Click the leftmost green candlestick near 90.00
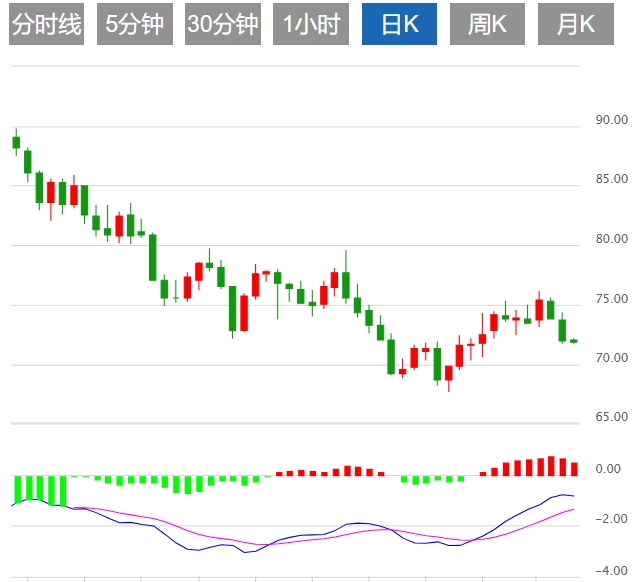637x582 pixels. pos(16,141)
